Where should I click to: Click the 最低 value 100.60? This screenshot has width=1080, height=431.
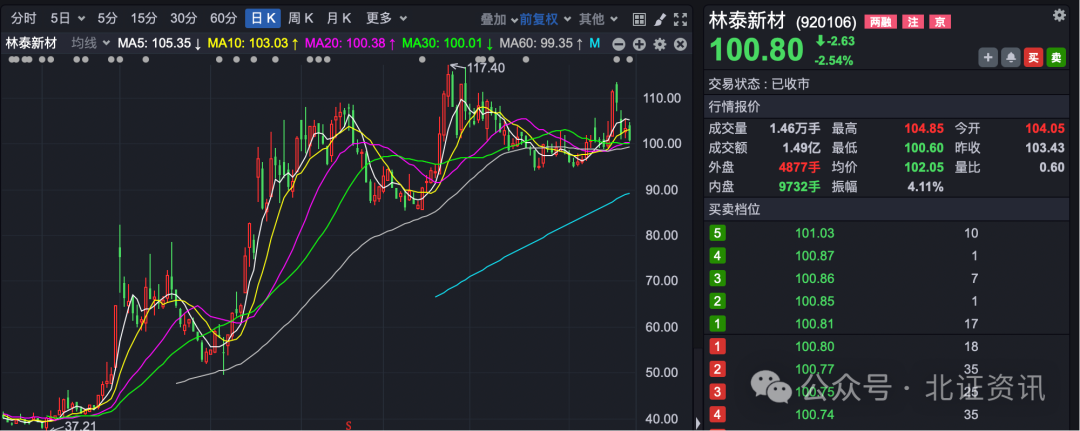pos(922,147)
